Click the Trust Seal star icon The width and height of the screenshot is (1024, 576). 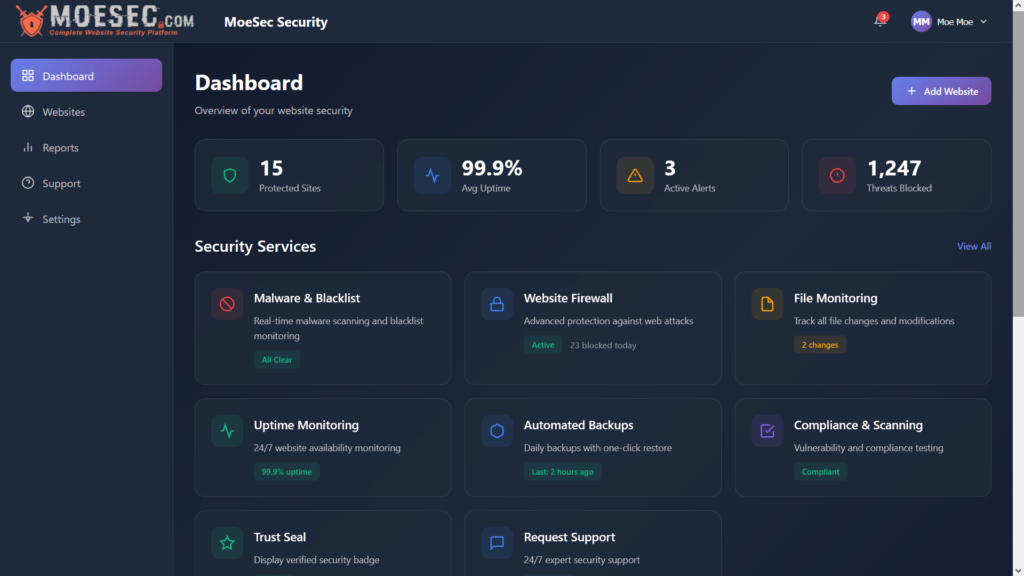click(x=227, y=543)
